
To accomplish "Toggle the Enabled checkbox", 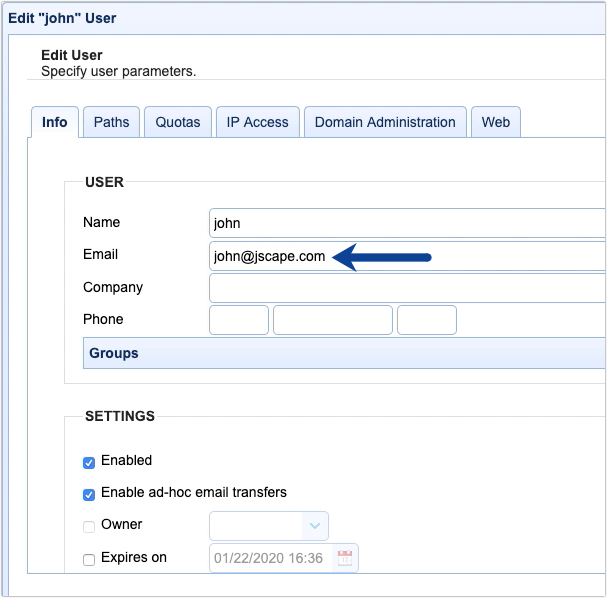I will [90, 462].
